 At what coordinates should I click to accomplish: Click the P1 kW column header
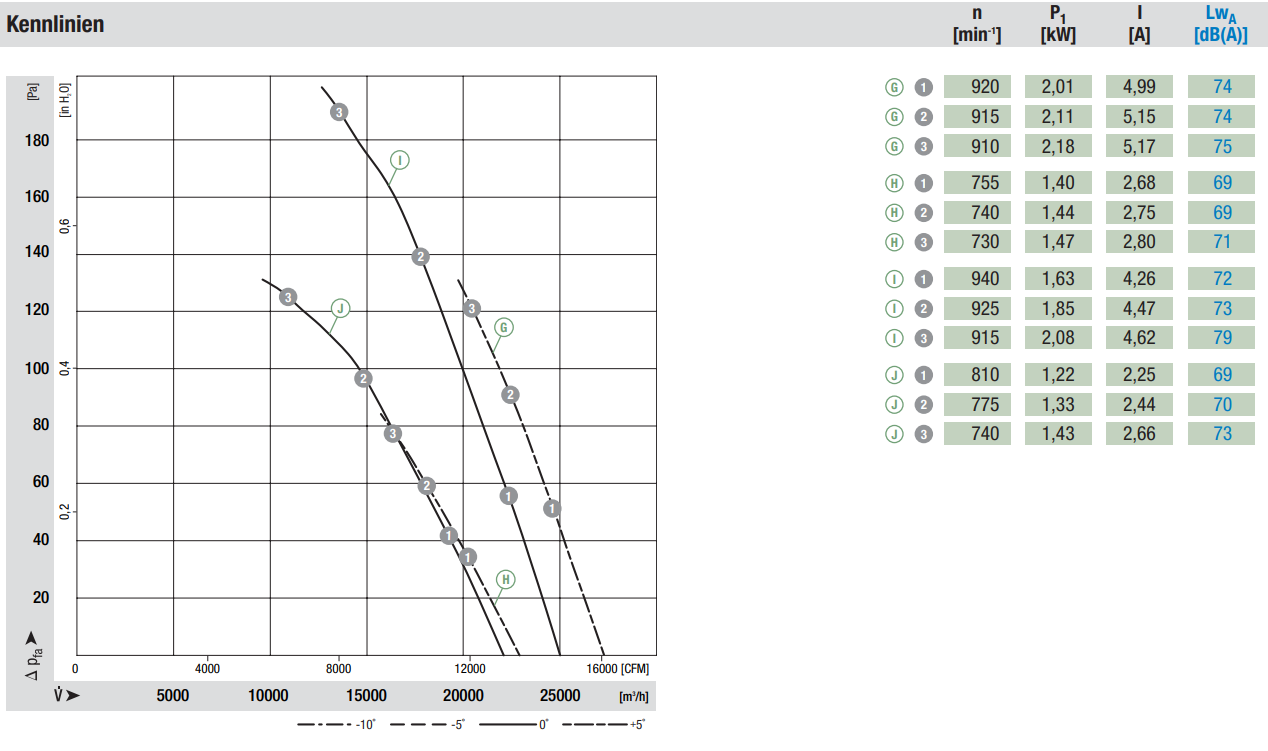[x=1058, y=24]
